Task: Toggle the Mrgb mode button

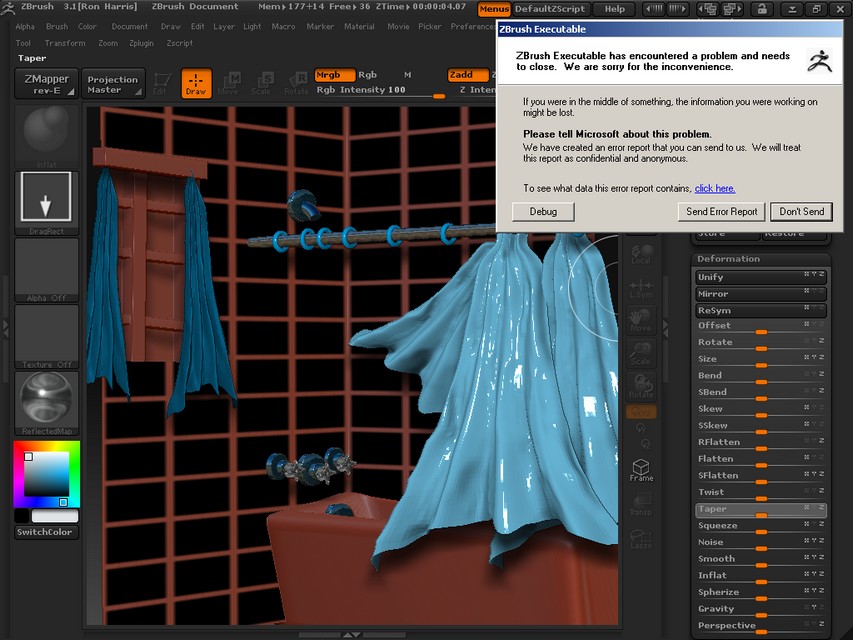Action: [334, 75]
